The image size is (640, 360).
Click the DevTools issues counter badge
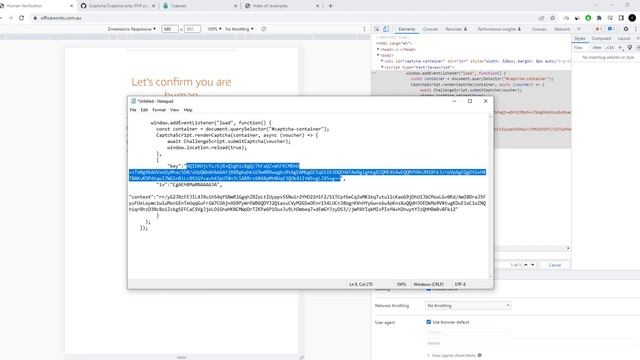click(x=611, y=29)
